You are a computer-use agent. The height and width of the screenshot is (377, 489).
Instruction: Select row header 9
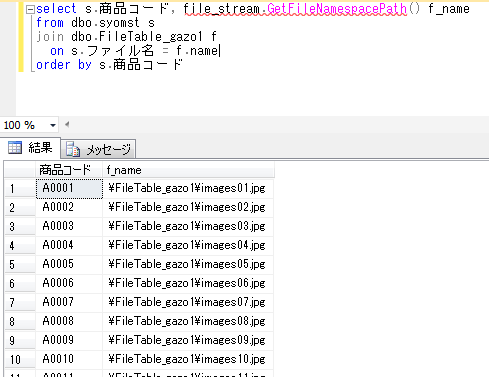pyautogui.click(x=20, y=341)
